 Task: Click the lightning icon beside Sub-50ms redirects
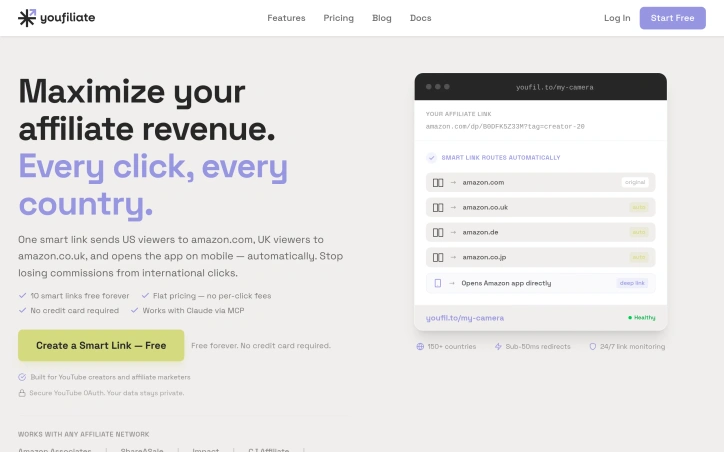[498, 347]
